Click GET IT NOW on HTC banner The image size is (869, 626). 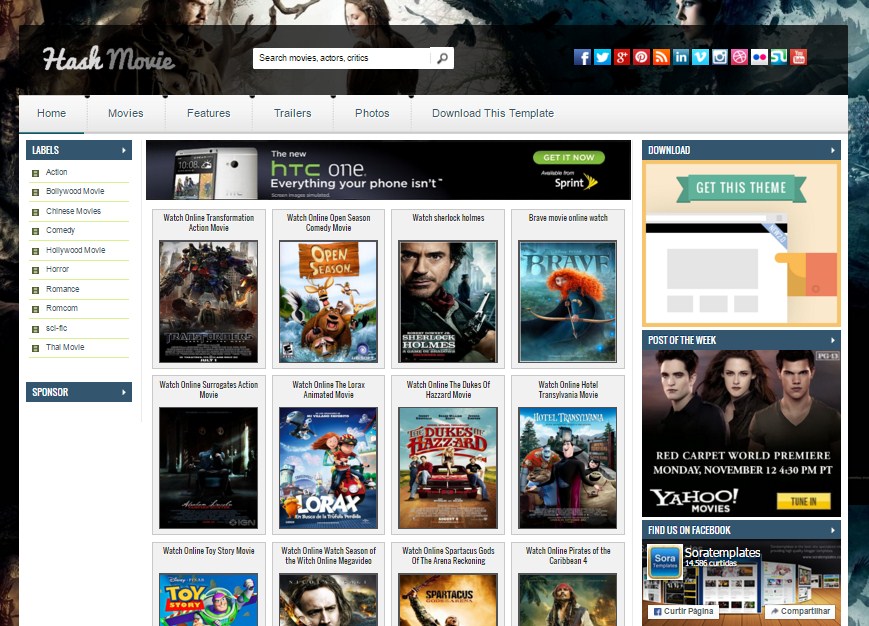click(x=569, y=157)
